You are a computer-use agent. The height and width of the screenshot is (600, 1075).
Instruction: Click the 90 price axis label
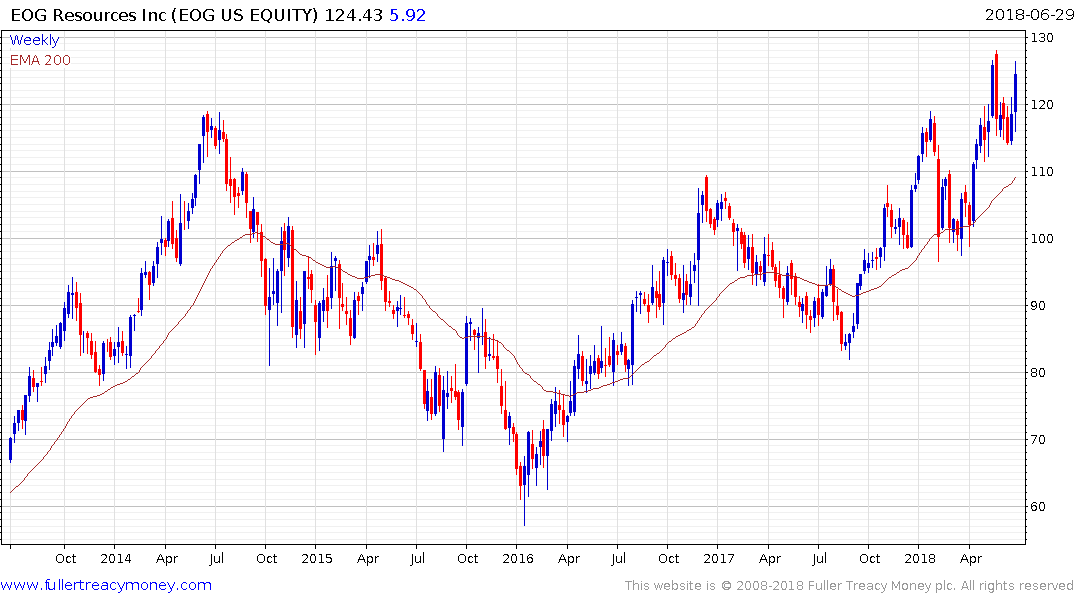click(1039, 306)
